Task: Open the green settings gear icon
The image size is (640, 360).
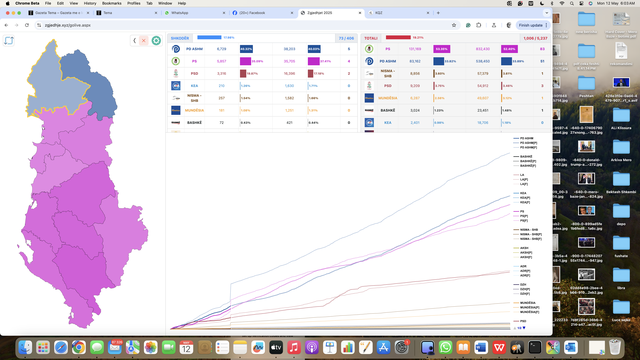Action: click(156, 40)
